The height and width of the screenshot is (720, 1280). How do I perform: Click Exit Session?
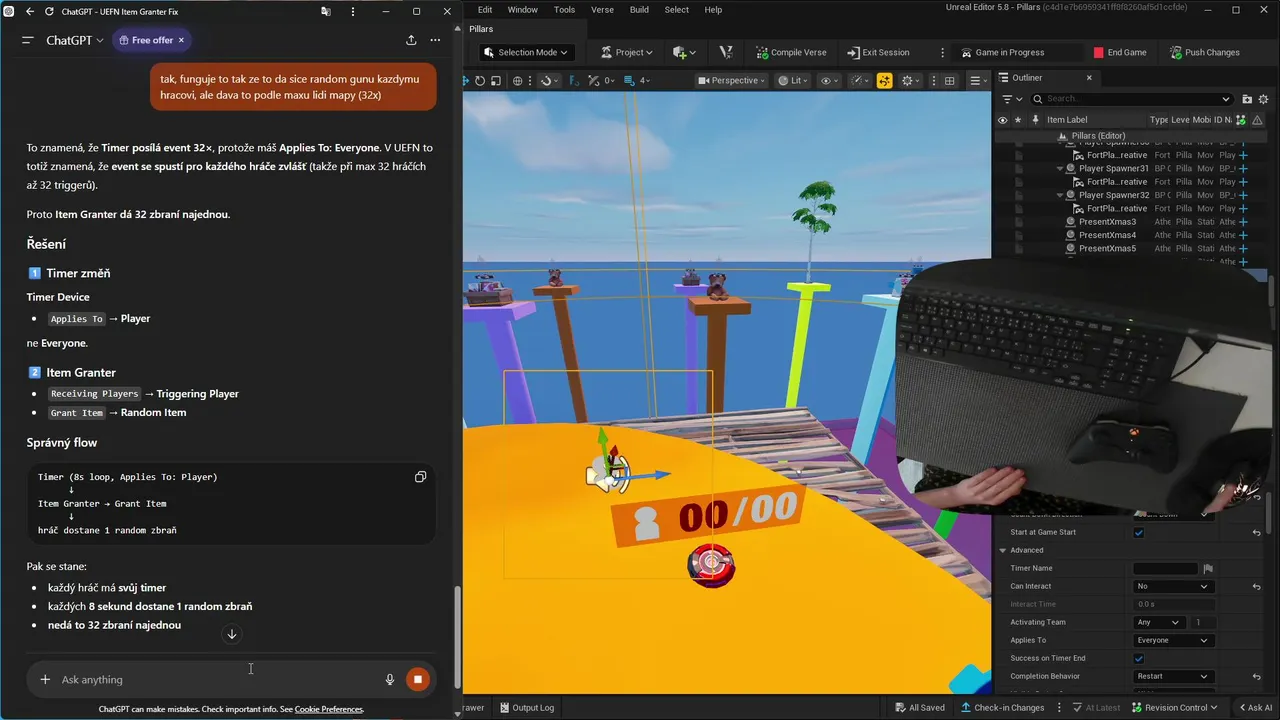878,52
